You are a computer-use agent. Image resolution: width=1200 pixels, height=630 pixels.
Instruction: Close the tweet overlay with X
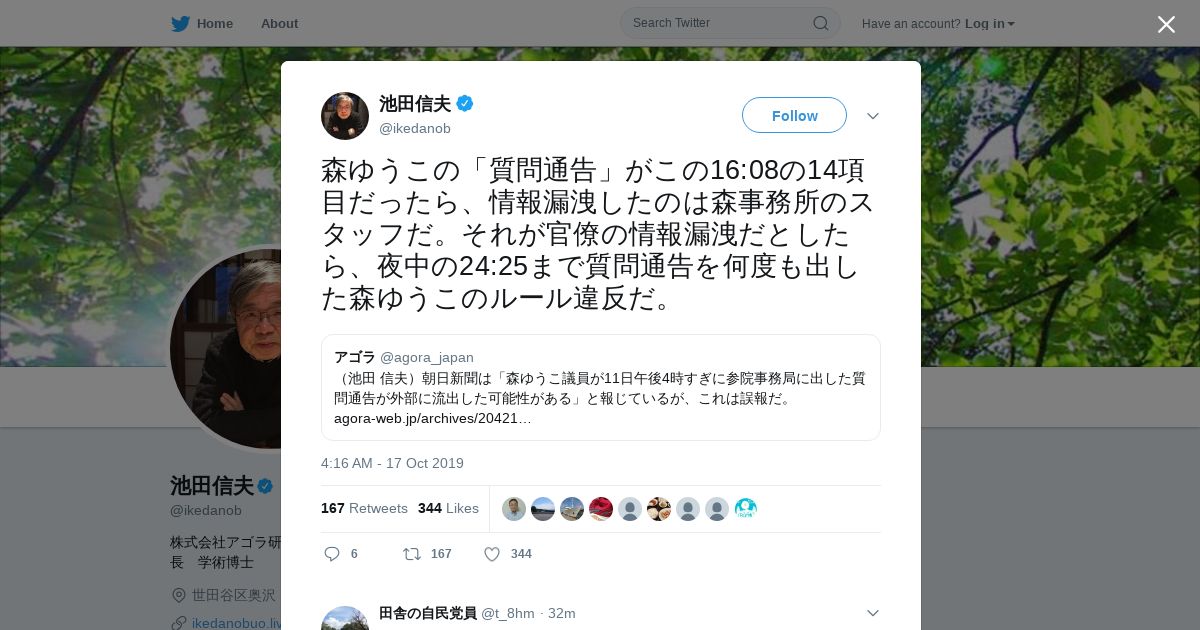1166,24
